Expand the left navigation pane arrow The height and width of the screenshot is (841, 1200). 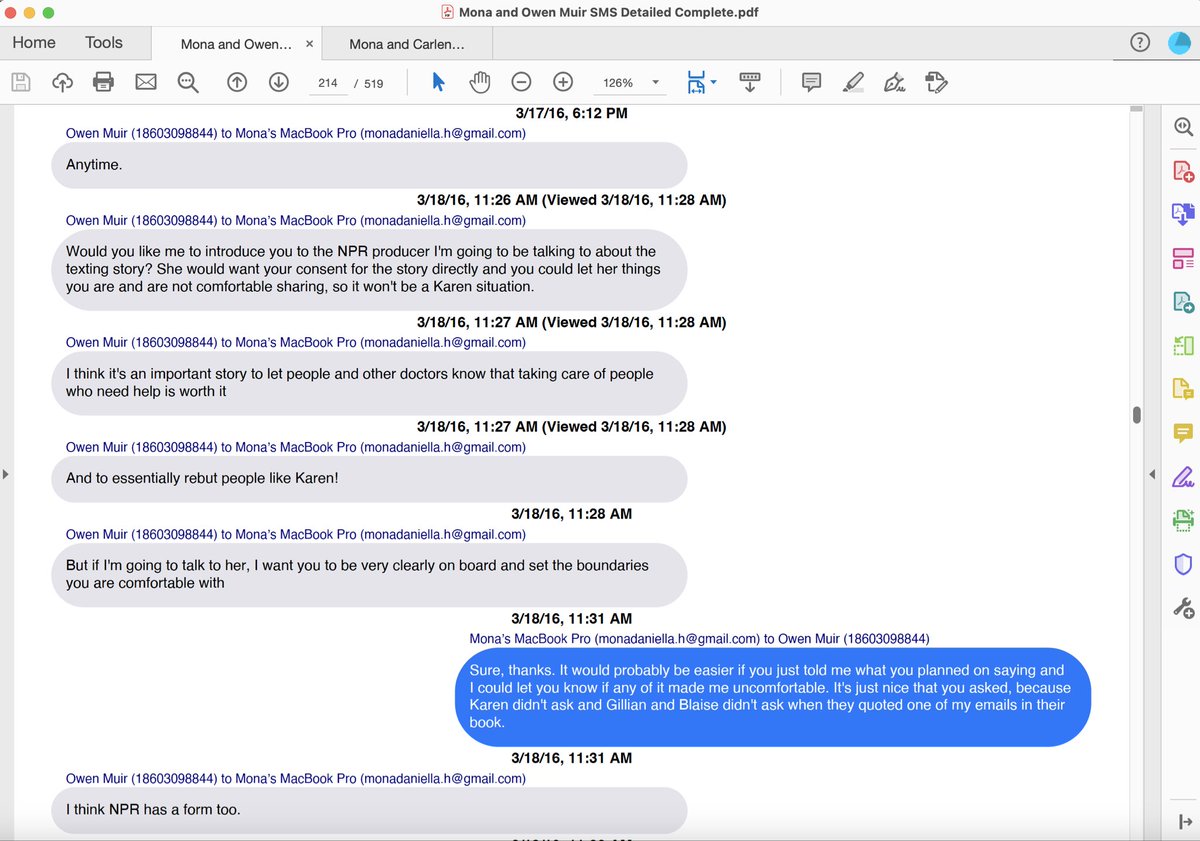(x=5, y=474)
